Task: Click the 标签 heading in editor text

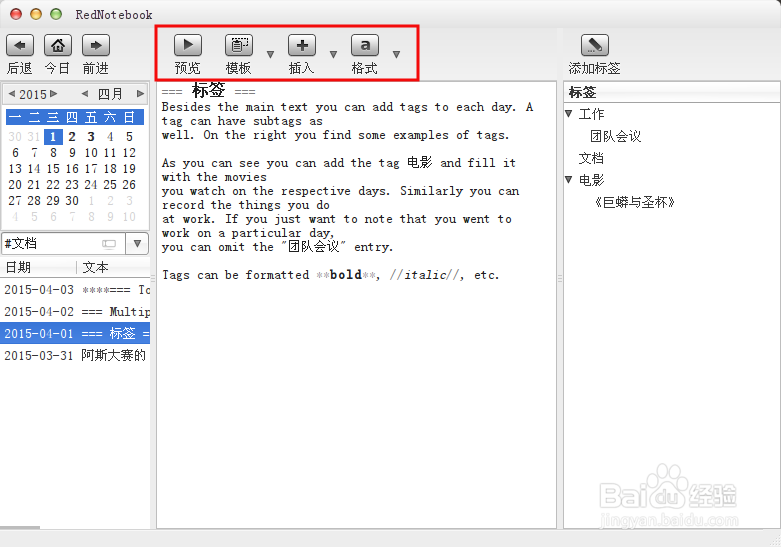Action: pos(209,91)
